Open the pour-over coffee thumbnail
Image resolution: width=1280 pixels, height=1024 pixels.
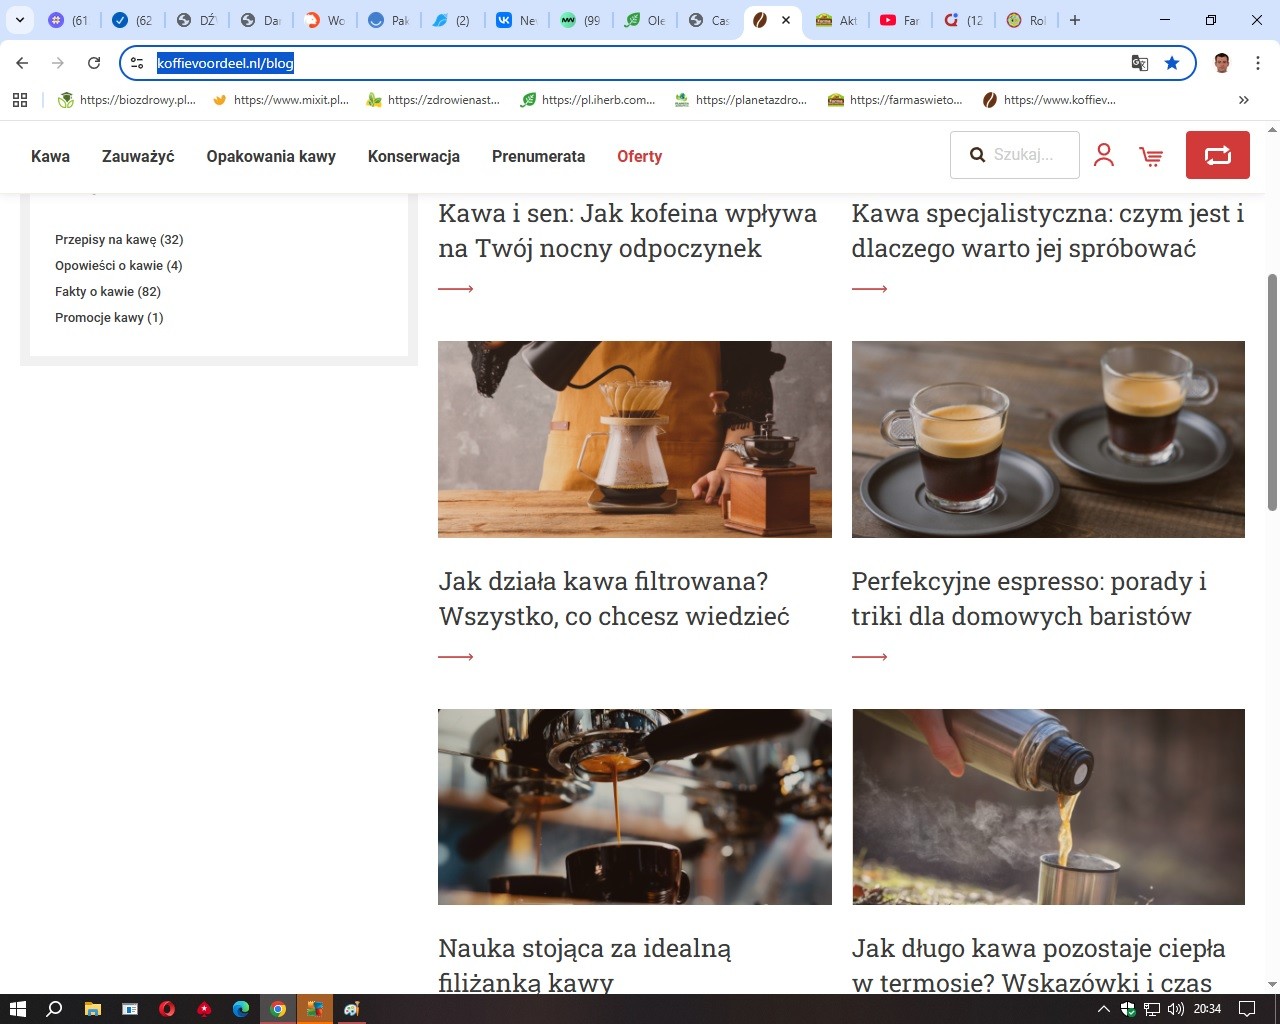[635, 439]
